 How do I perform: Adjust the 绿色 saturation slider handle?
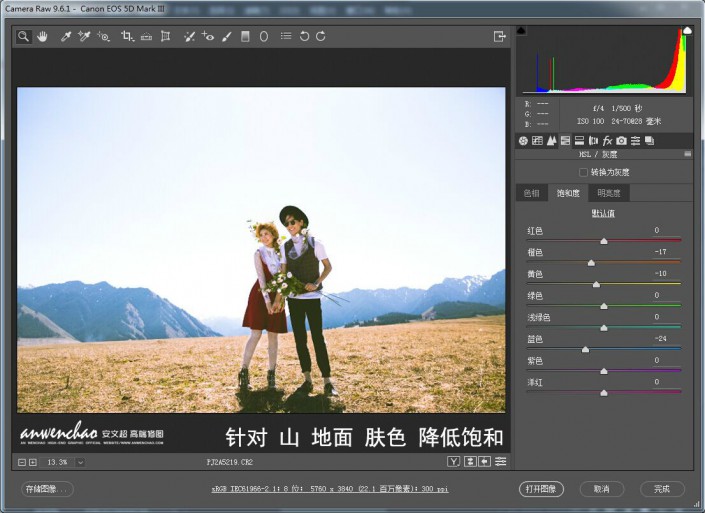[604, 306]
